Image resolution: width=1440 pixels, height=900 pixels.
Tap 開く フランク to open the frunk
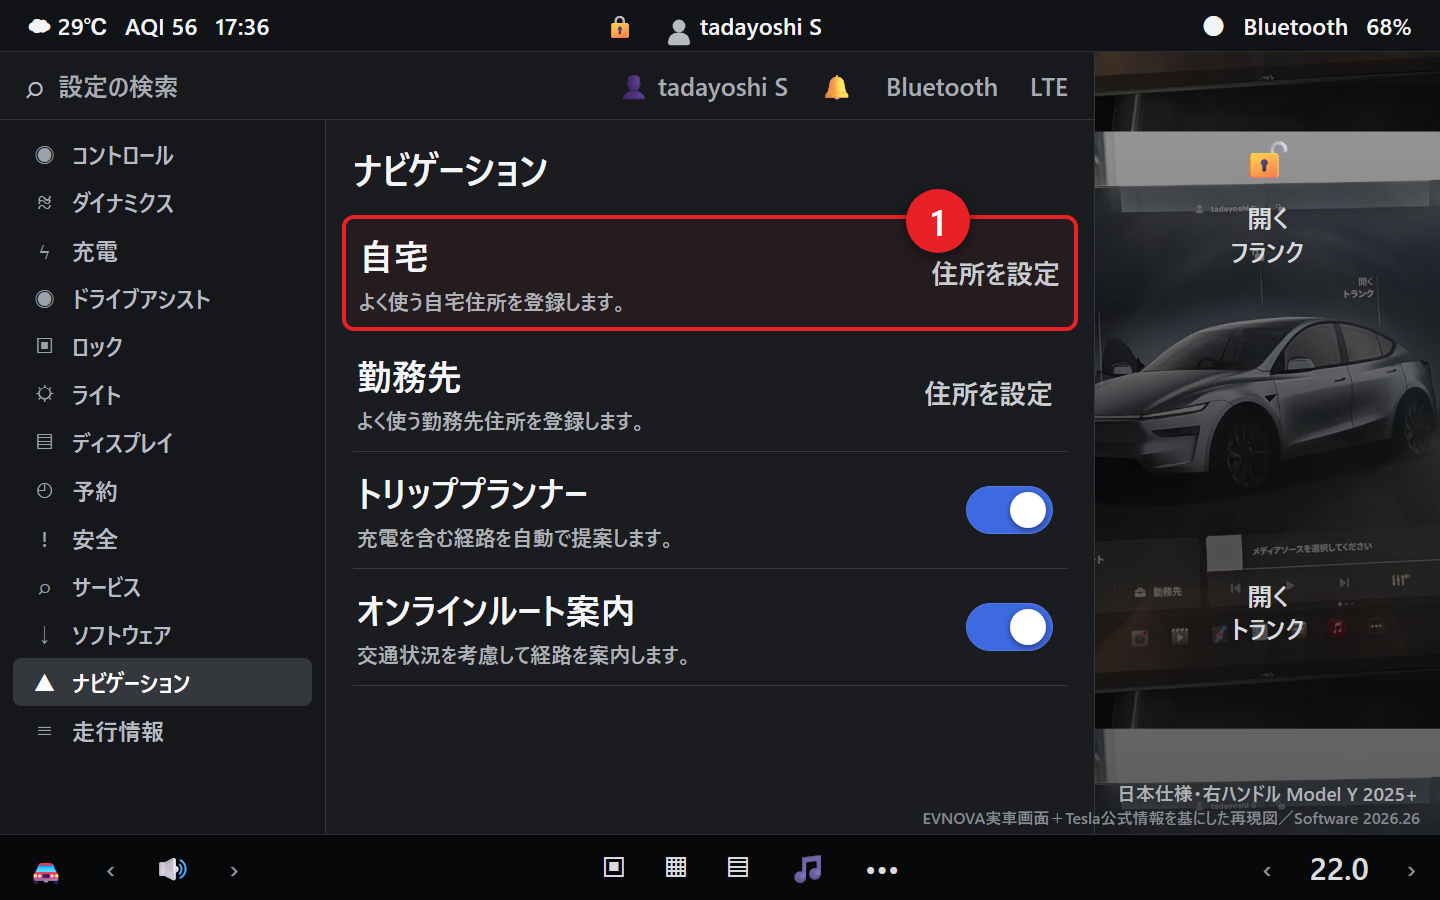tap(1267, 235)
